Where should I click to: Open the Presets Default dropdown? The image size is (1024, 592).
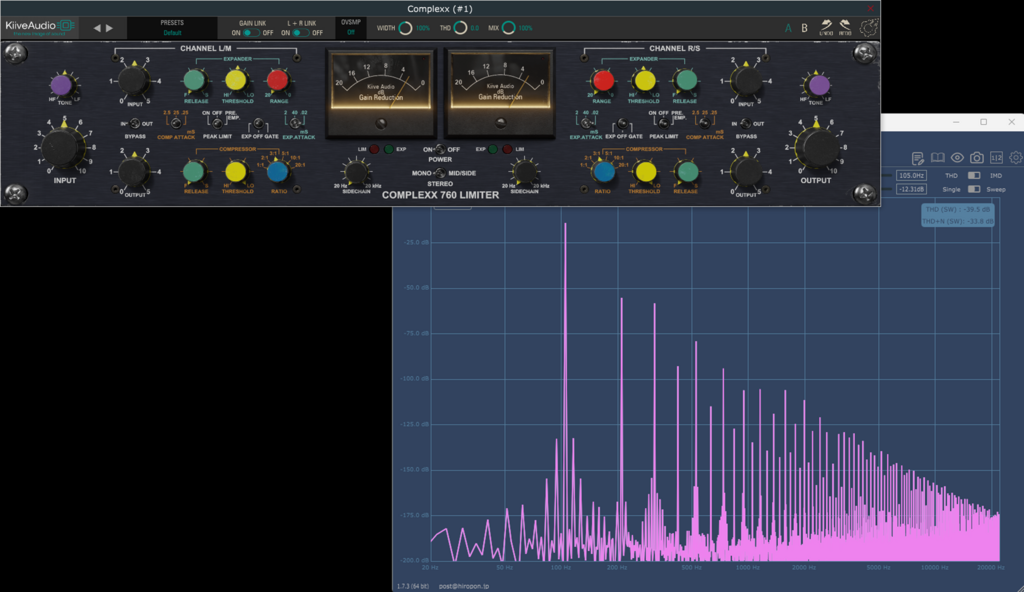click(x=172, y=28)
